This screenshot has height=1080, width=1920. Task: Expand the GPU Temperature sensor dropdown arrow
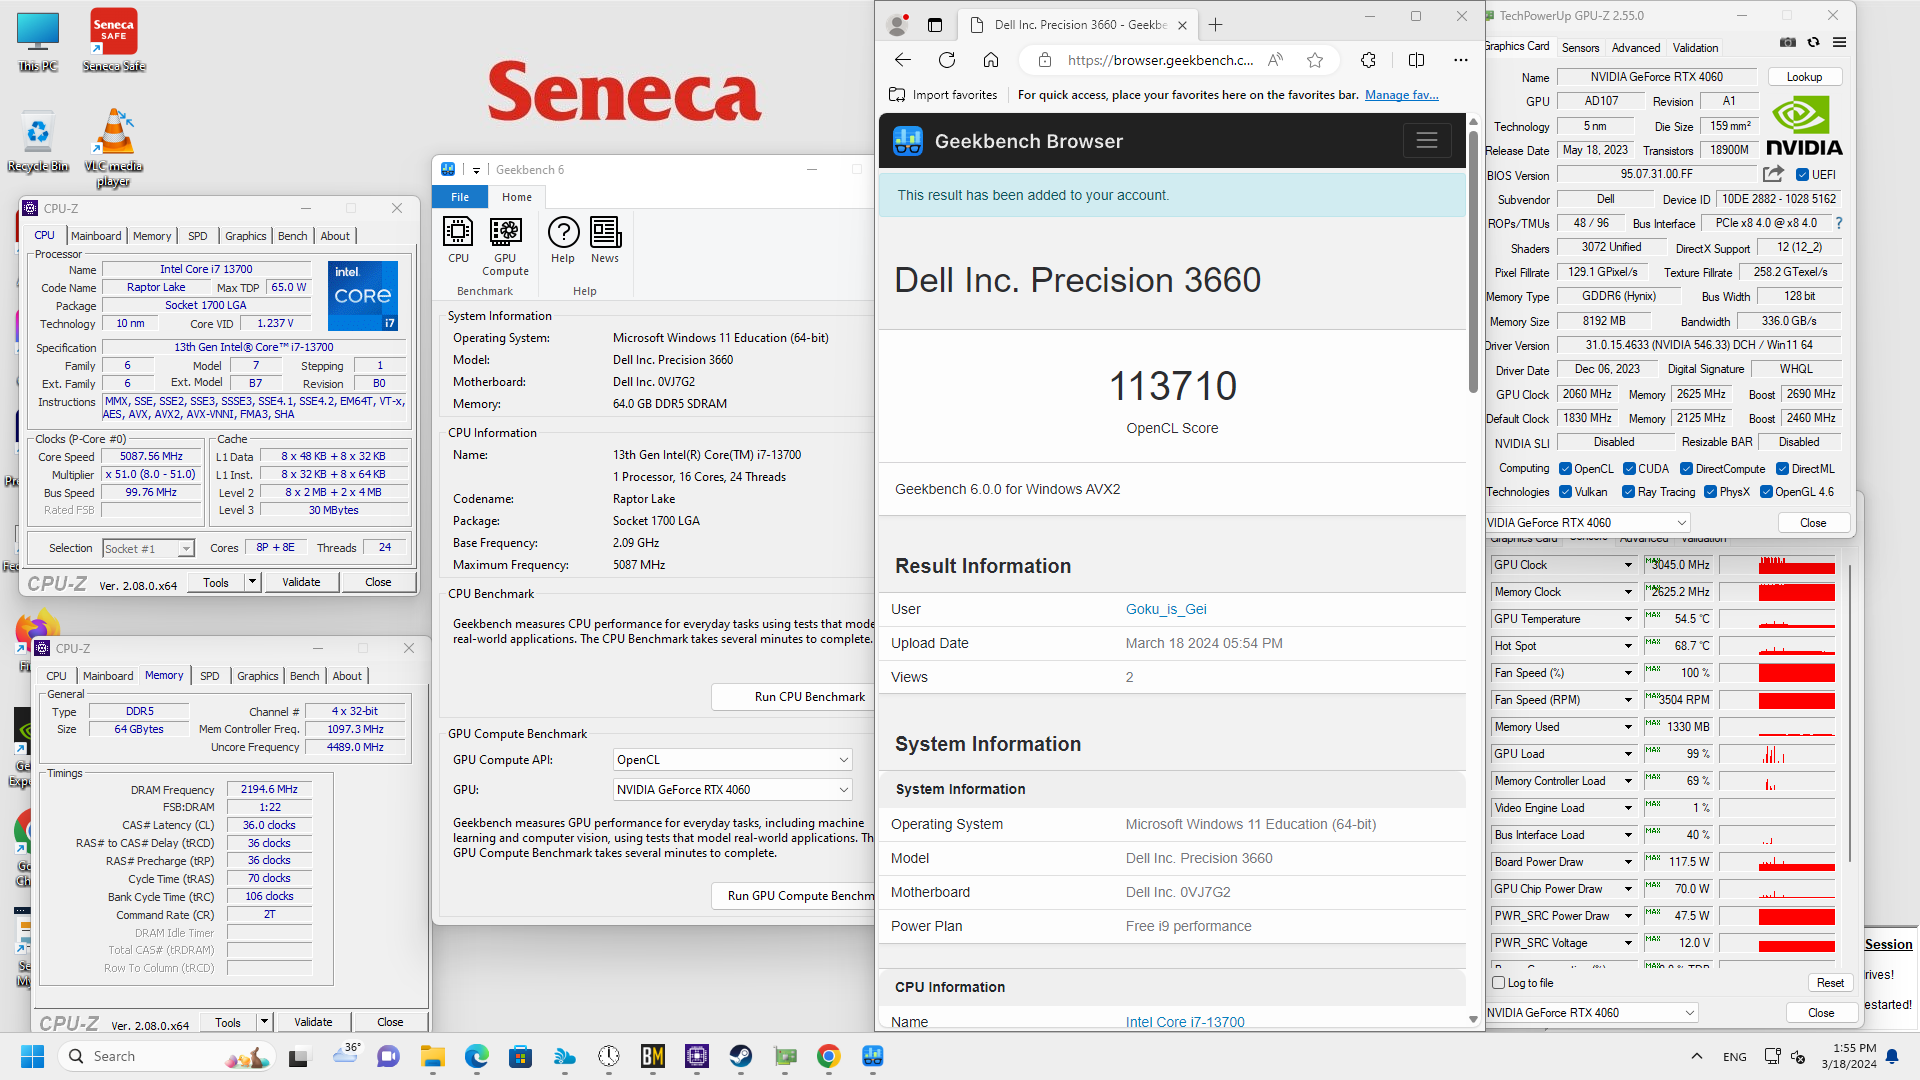pos(1628,619)
